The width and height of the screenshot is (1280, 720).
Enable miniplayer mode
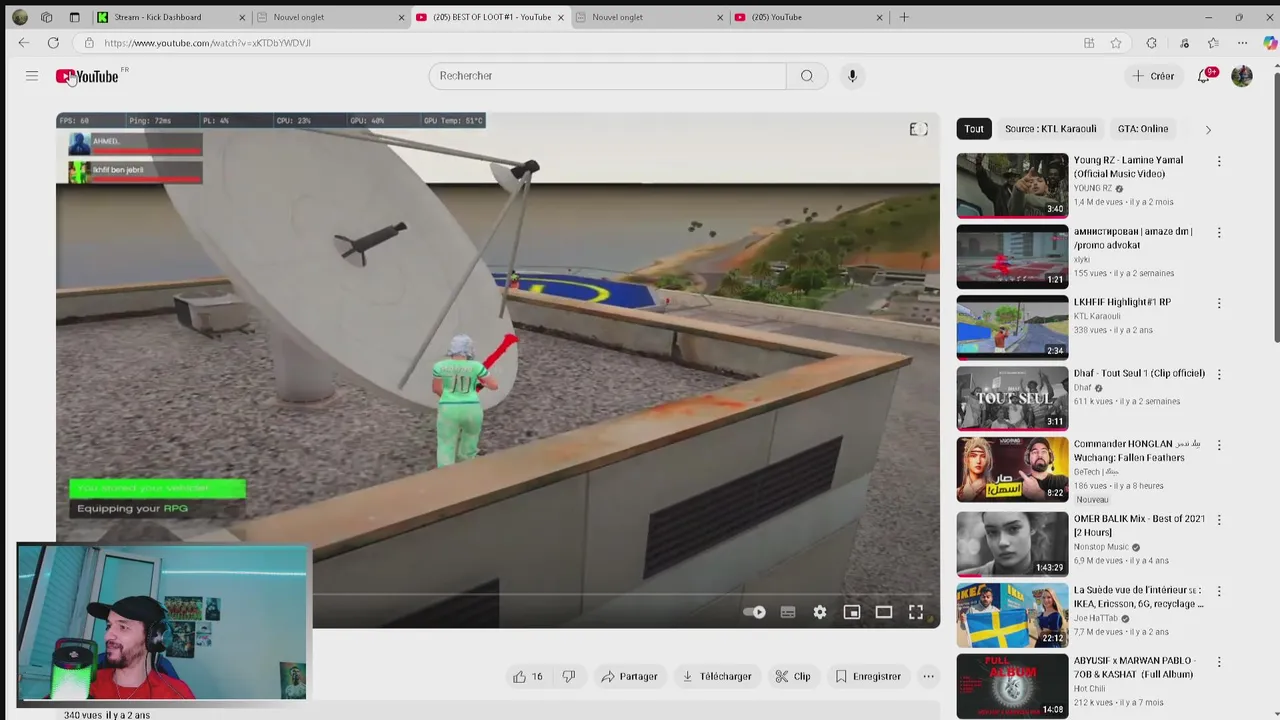coord(852,612)
